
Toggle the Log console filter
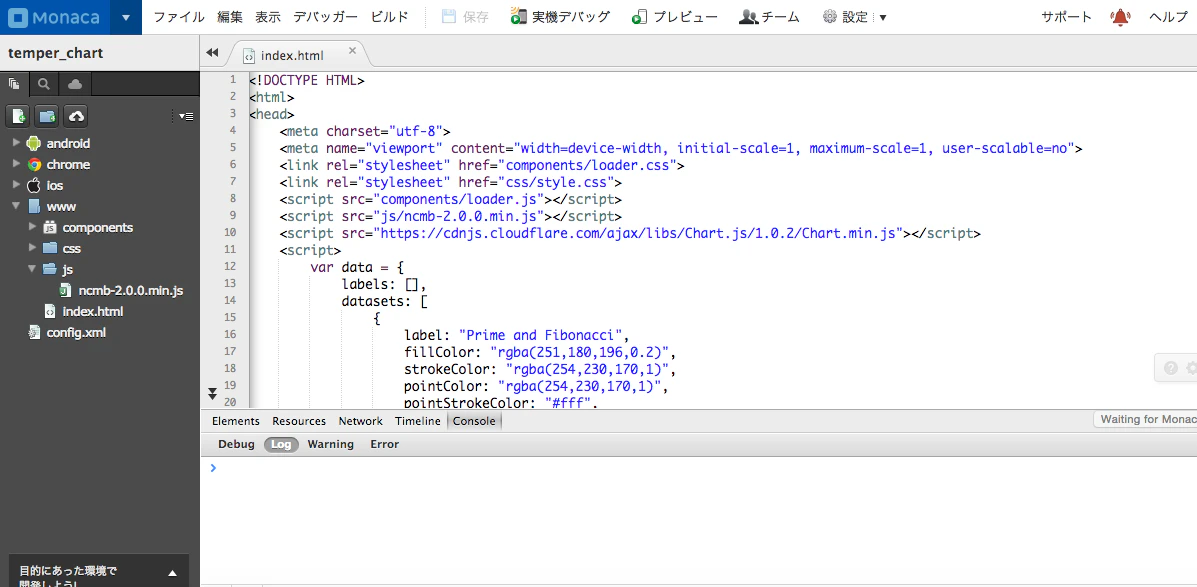point(281,444)
